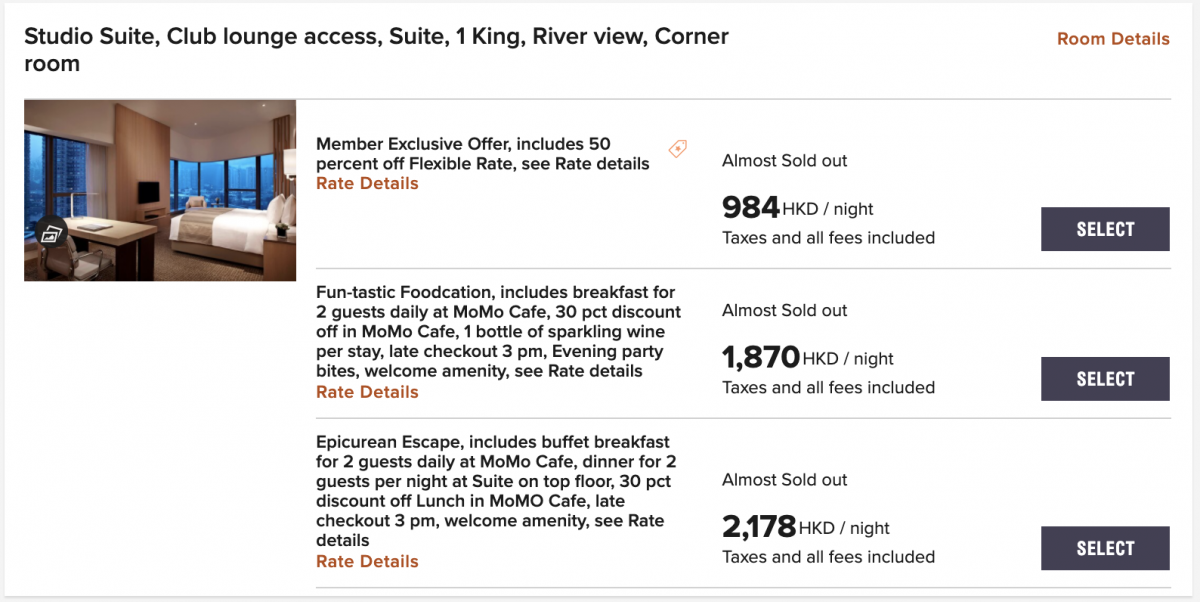The image size is (1200, 602).
Task: Click the Epicurean Escape description text
Action: coord(496,491)
